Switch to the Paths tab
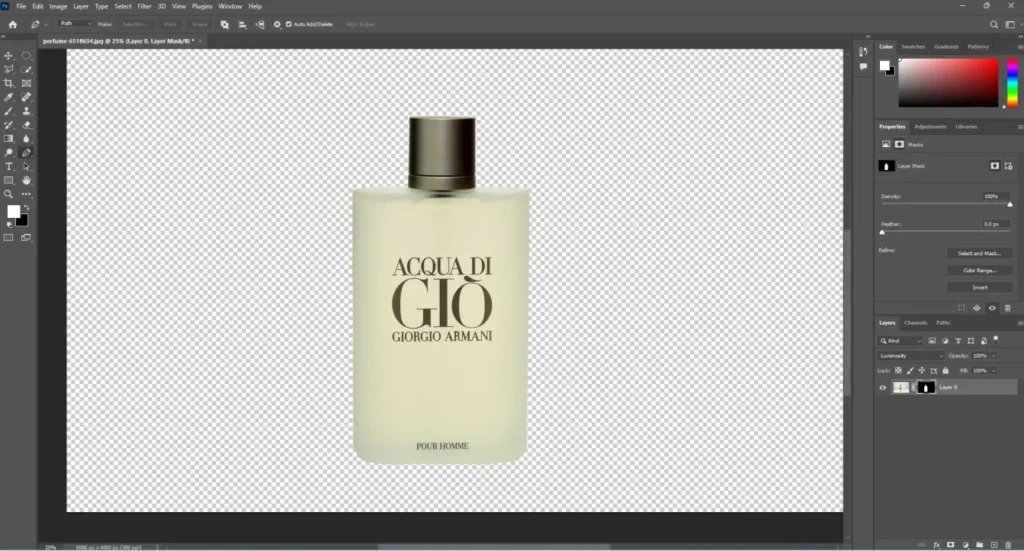This screenshot has width=1024, height=551. pyautogui.click(x=943, y=323)
